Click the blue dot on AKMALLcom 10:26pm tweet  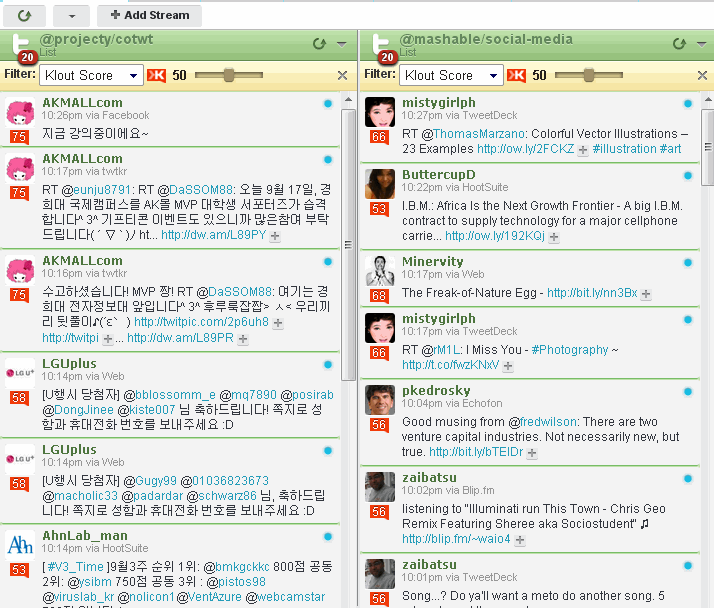[x=328, y=104]
